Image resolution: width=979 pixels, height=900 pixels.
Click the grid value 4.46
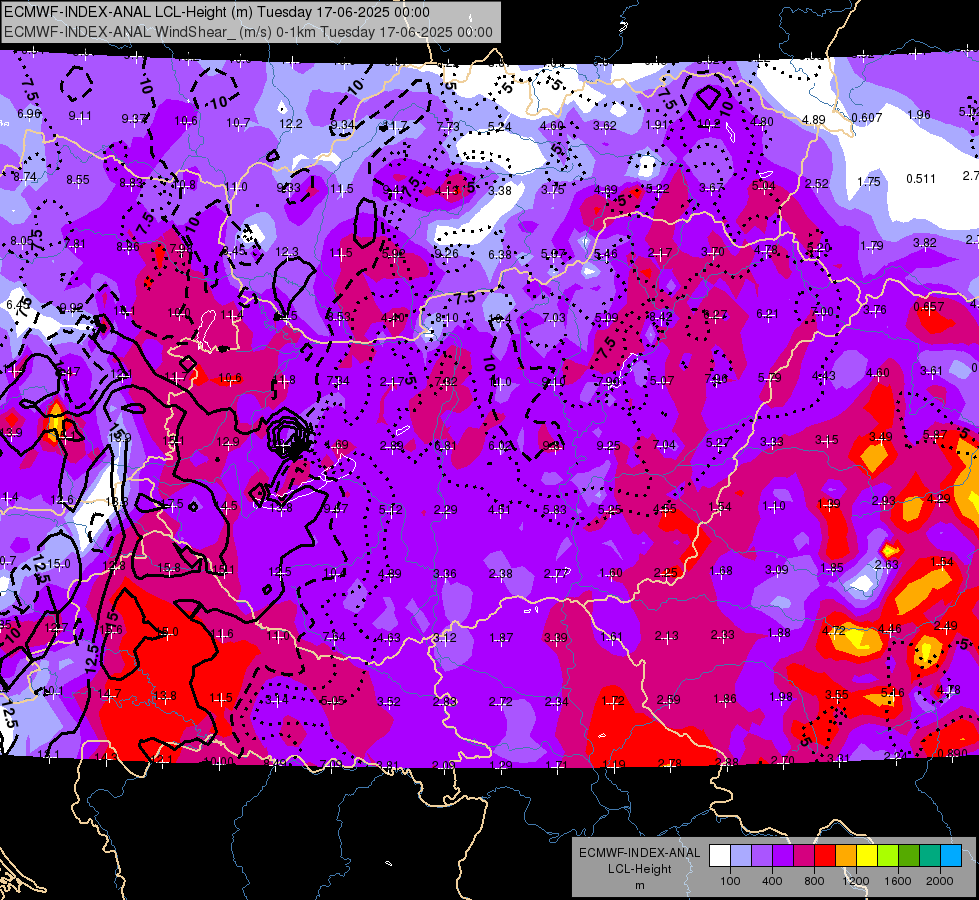click(889, 628)
